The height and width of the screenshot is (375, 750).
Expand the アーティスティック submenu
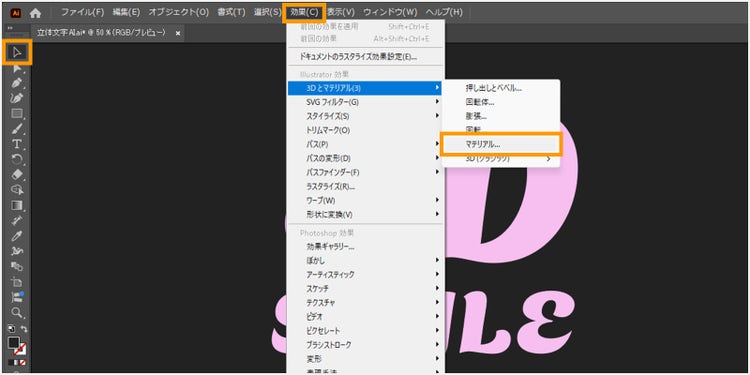coord(366,275)
